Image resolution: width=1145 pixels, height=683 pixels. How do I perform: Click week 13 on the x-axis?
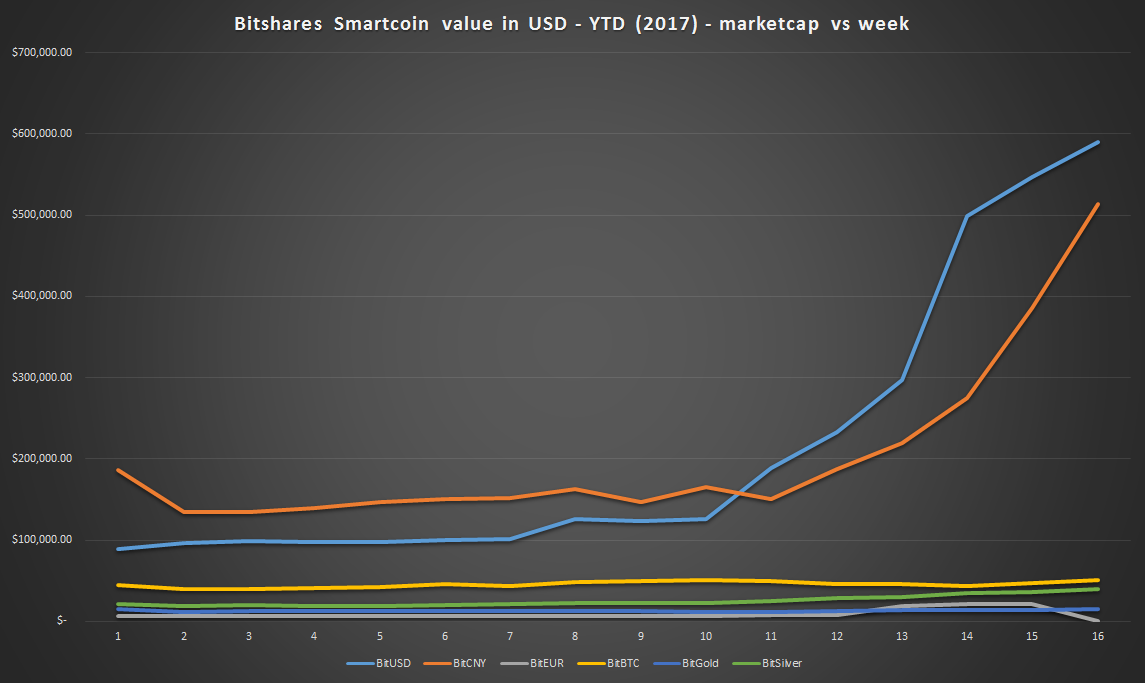tap(902, 637)
